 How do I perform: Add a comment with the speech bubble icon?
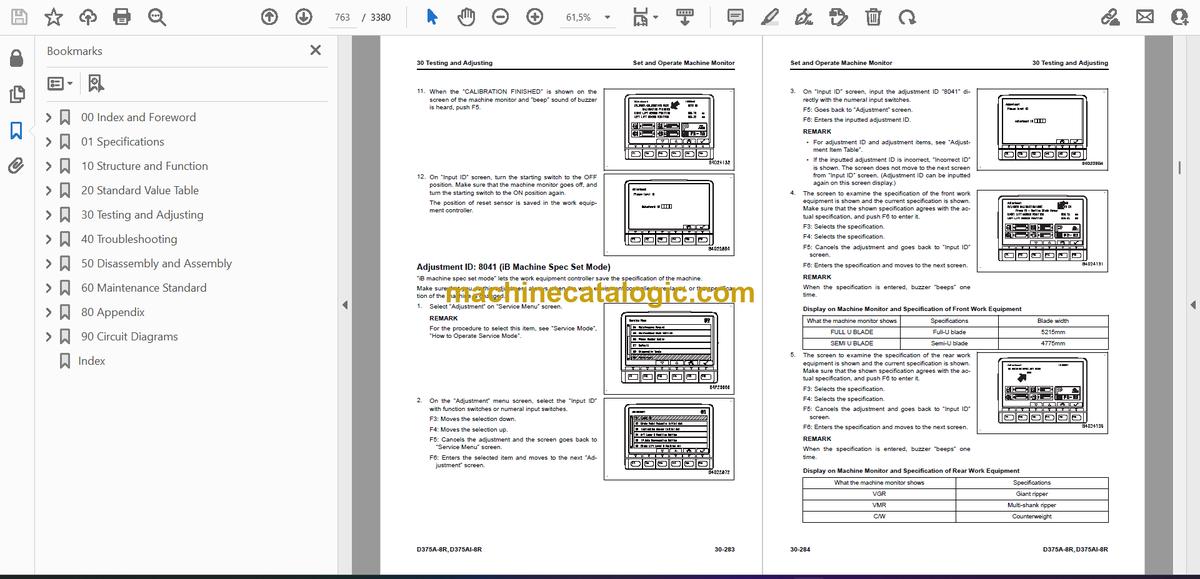click(x=735, y=17)
